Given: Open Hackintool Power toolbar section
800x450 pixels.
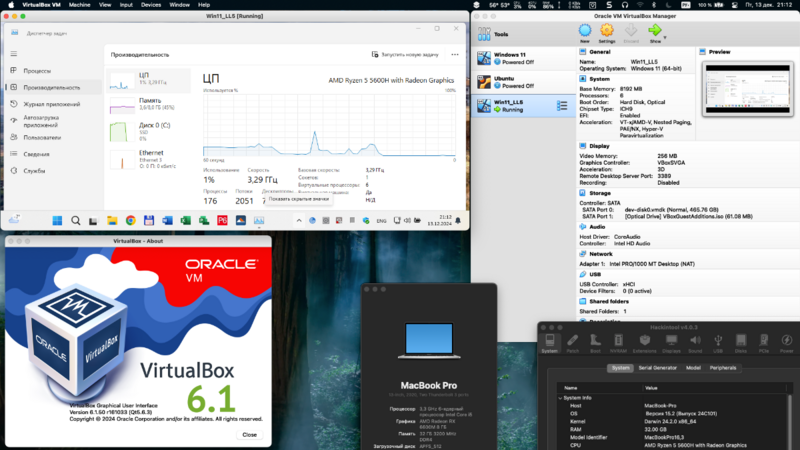Looking at the screenshot, I should pos(786,343).
